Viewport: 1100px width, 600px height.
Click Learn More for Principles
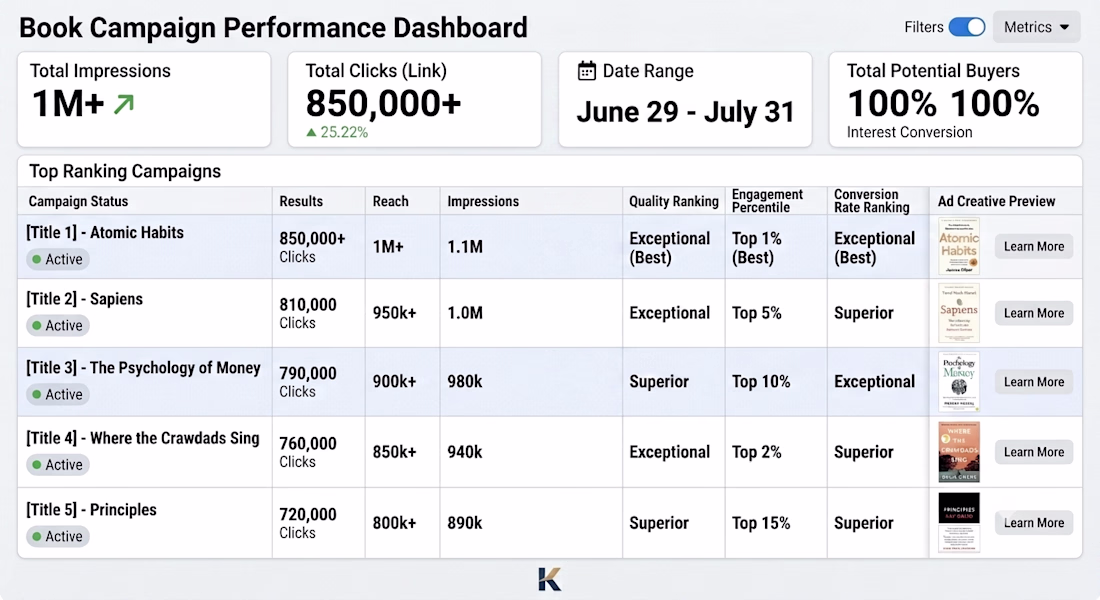click(x=1033, y=523)
